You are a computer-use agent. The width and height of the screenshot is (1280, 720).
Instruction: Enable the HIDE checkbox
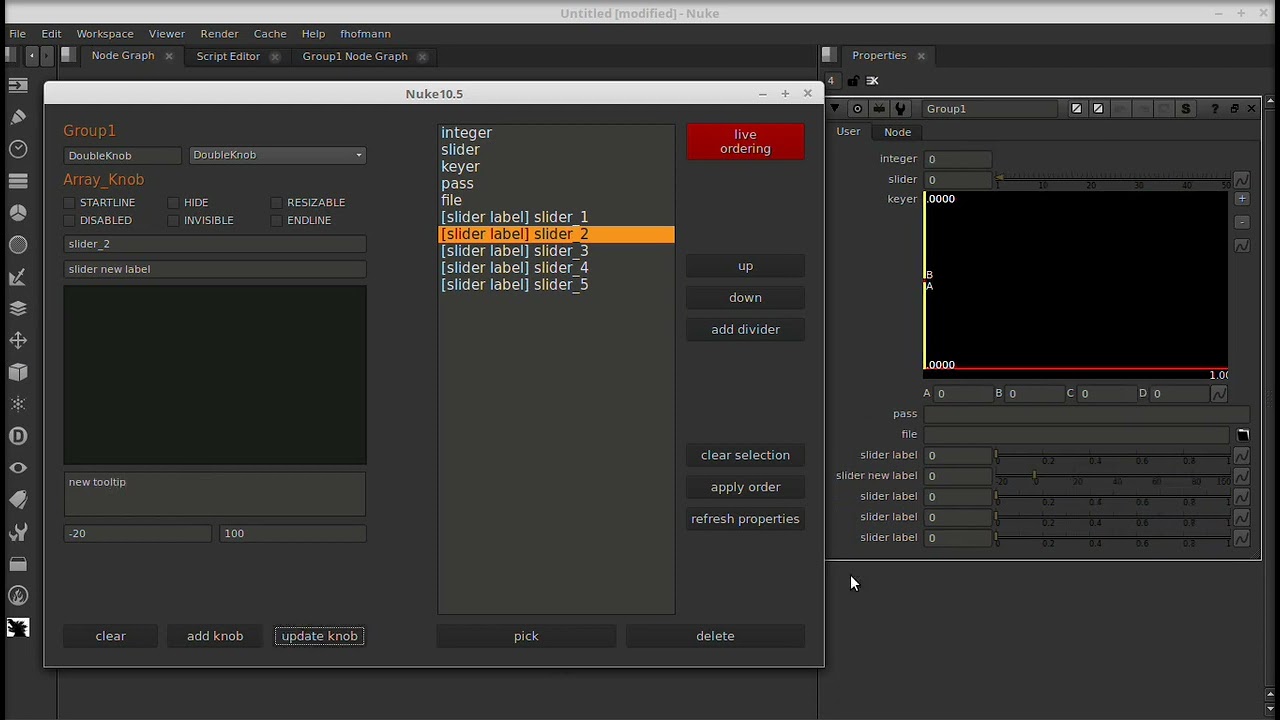pyautogui.click(x=173, y=203)
